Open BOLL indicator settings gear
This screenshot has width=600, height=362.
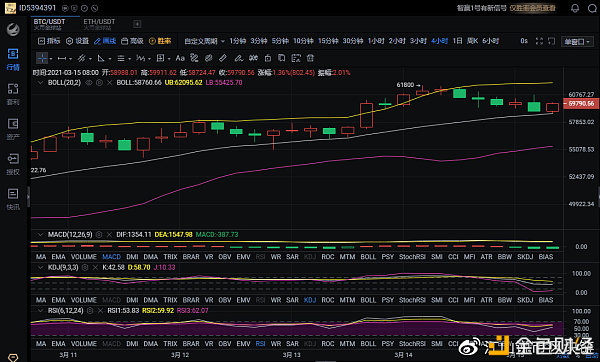[99, 83]
